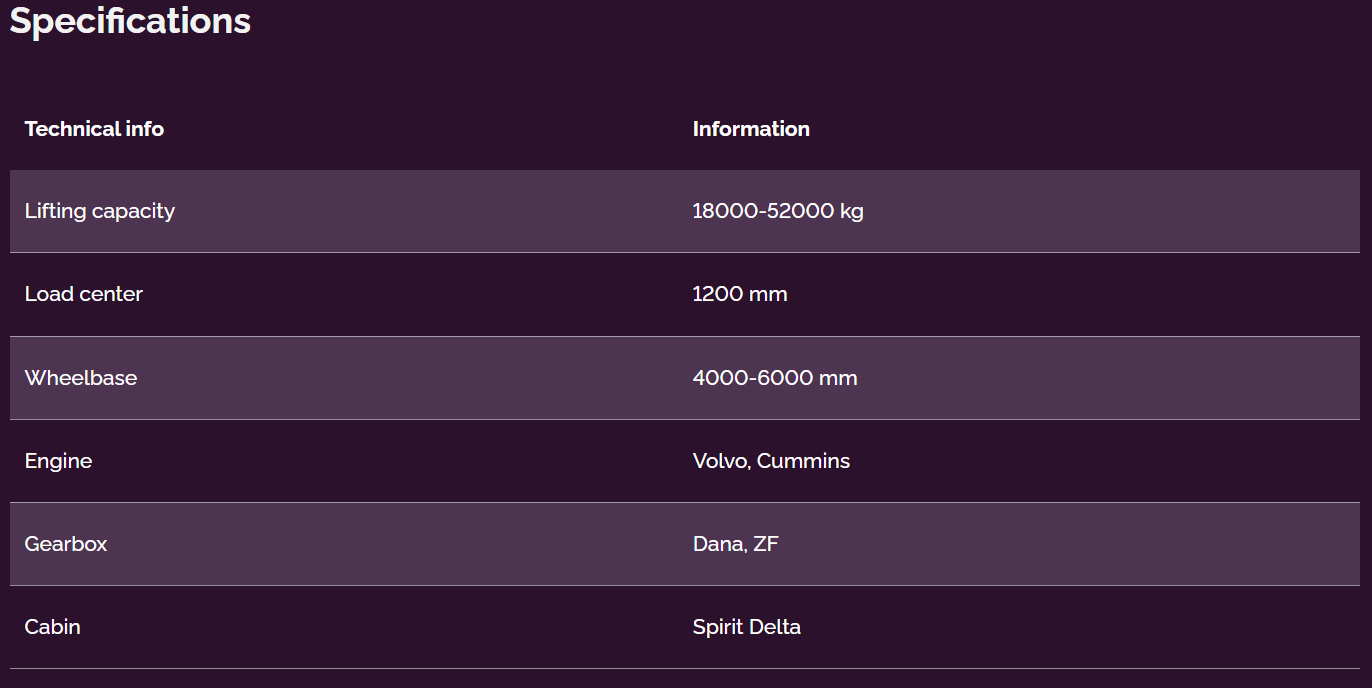Image resolution: width=1372 pixels, height=688 pixels.
Task: Select the Lifting capacity label
Action: (100, 211)
